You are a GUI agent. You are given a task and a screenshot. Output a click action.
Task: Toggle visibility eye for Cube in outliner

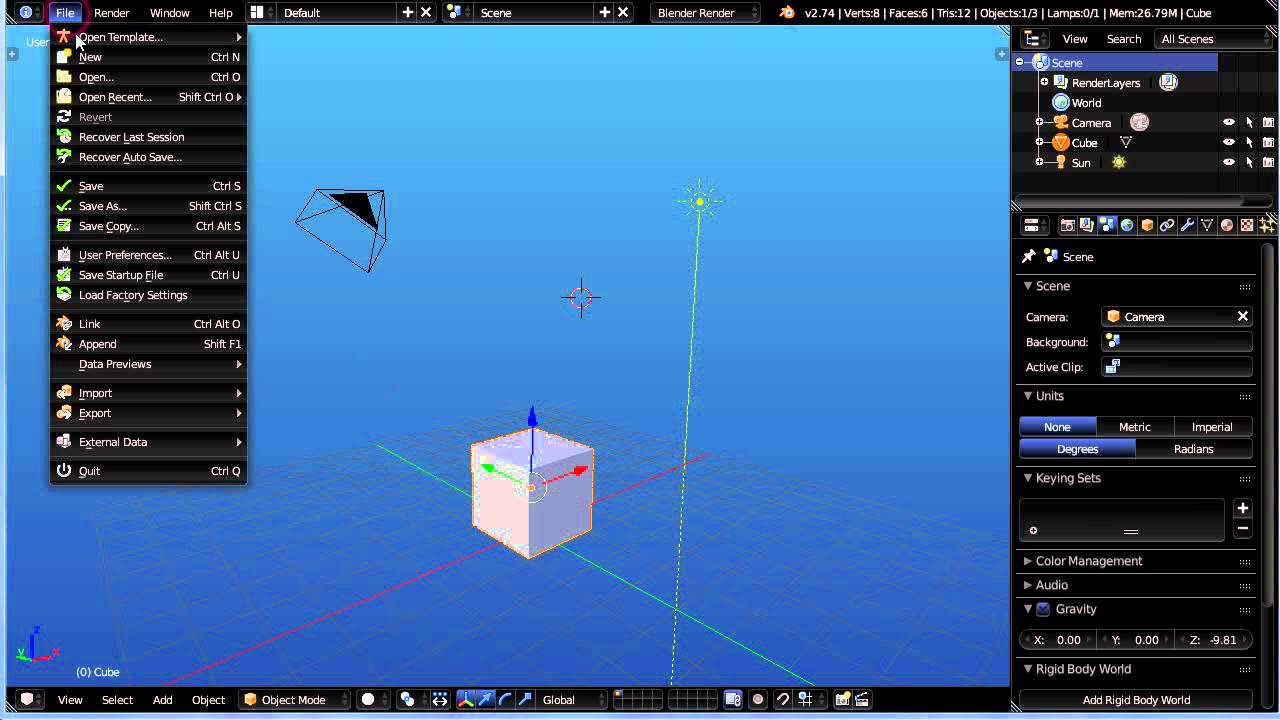[x=1229, y=142]
